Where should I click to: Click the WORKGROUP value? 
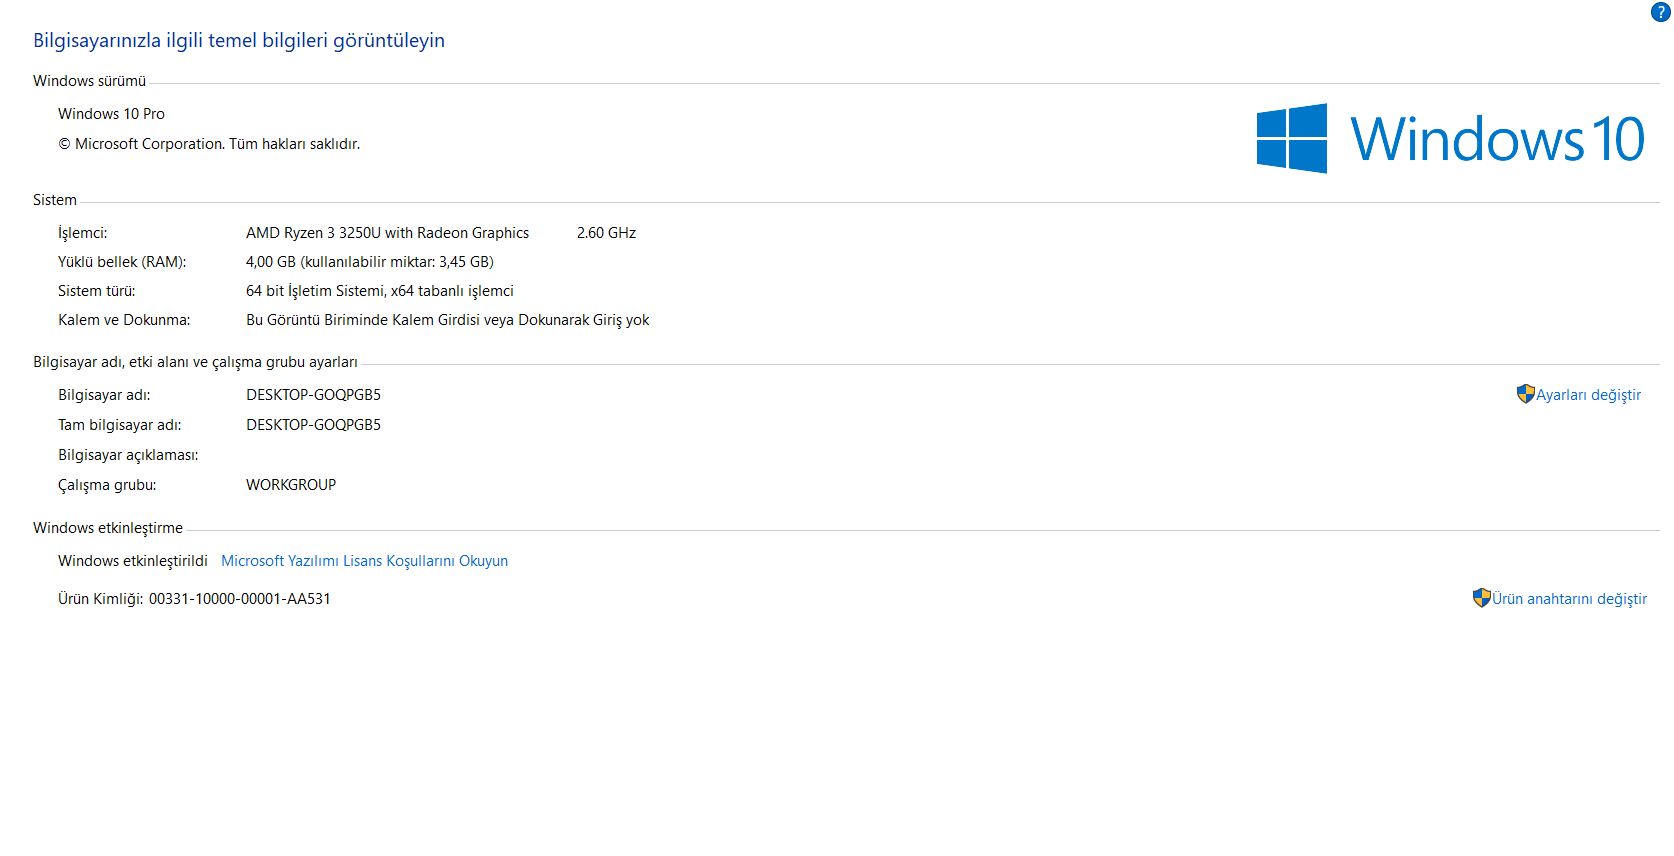click(291, 485)
